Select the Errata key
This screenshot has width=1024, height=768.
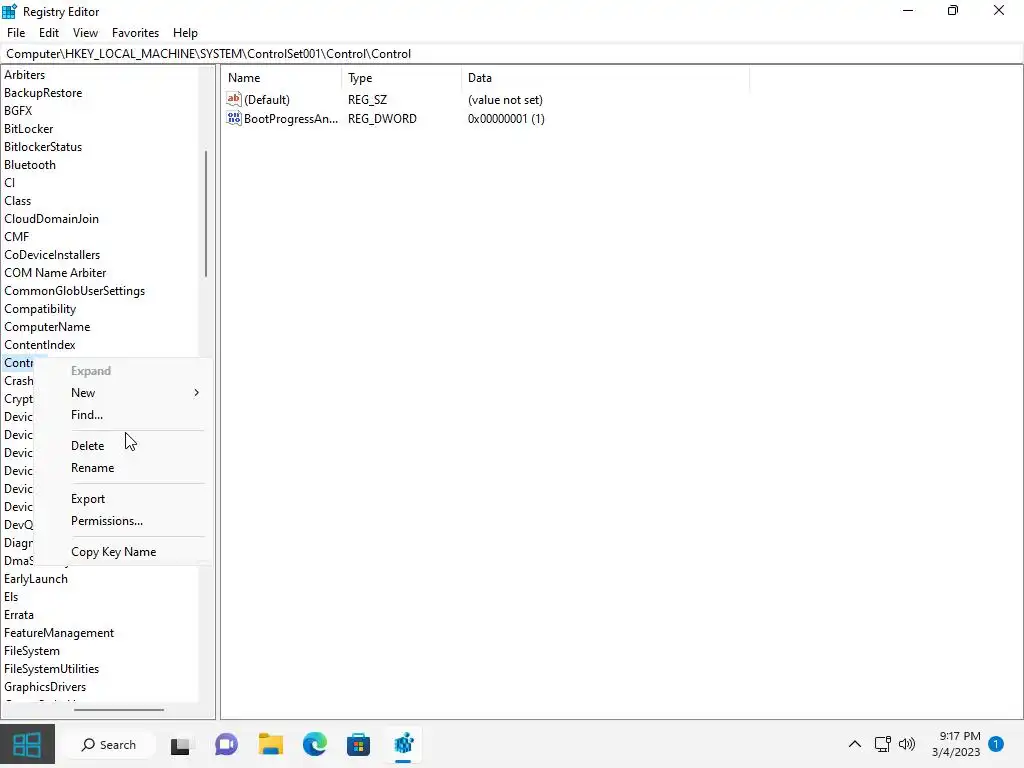tap(19, 615)
